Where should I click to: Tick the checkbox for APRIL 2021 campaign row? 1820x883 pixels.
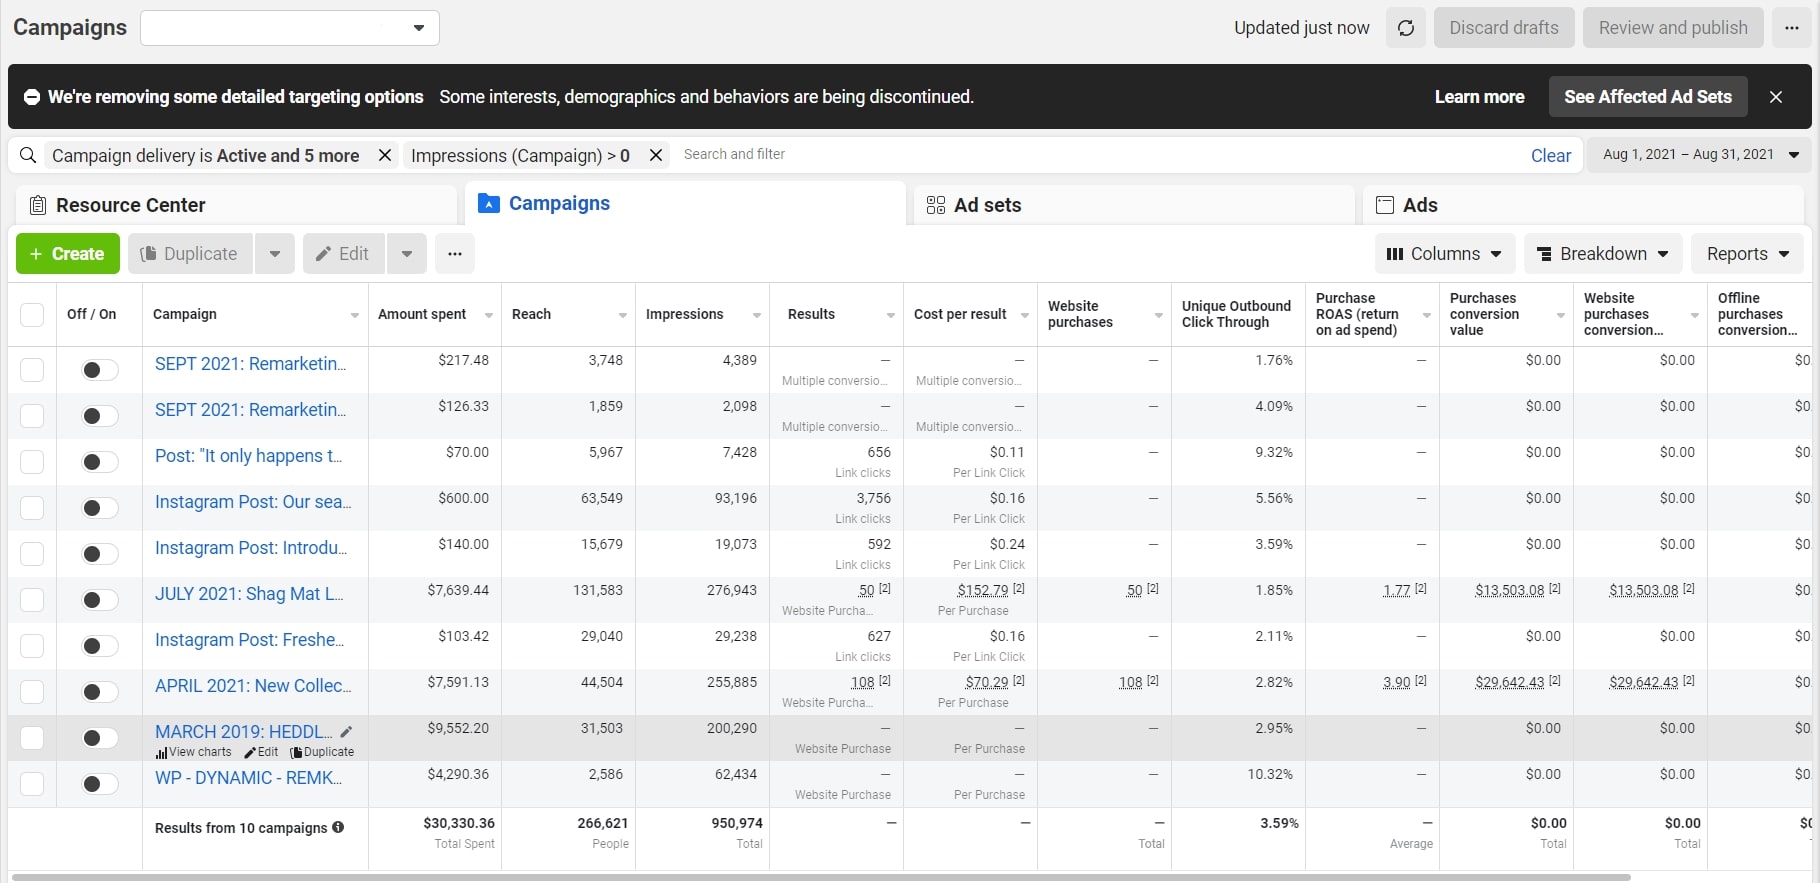(x=32, y=692)
